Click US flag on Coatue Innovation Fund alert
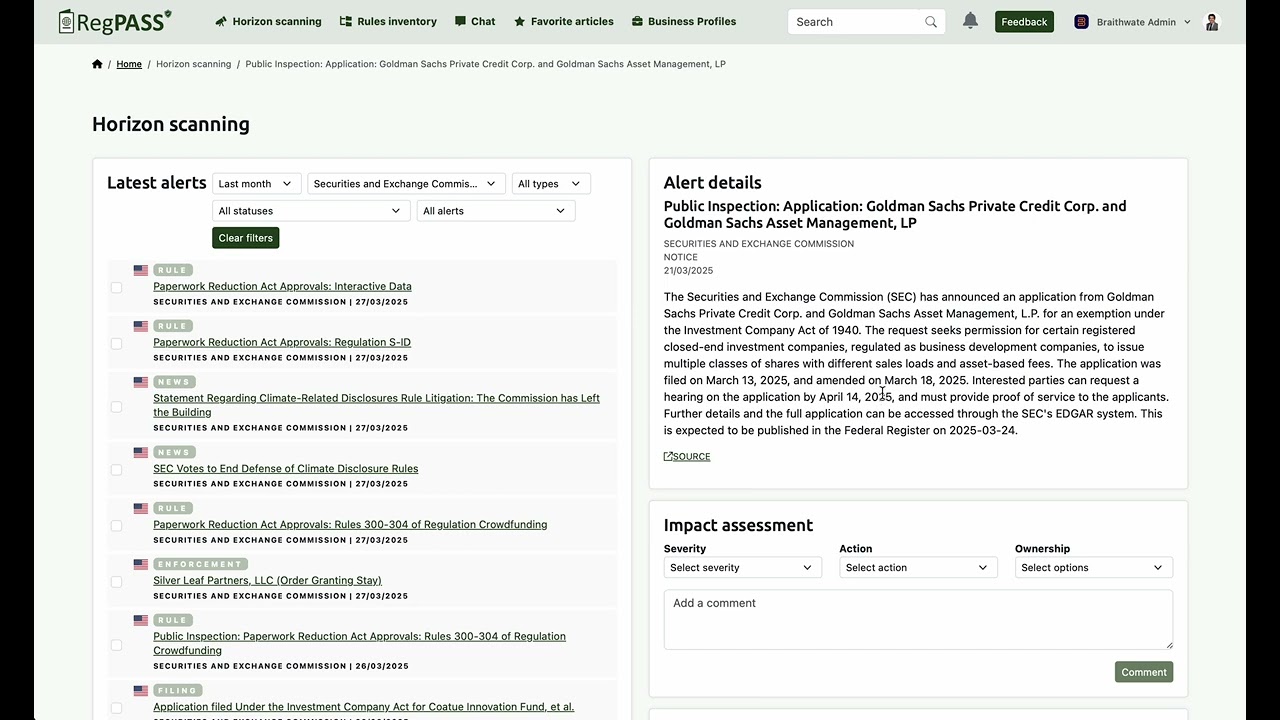Image resolution: width=1280 pixels, height=720 pixels. tap(141, 690)
